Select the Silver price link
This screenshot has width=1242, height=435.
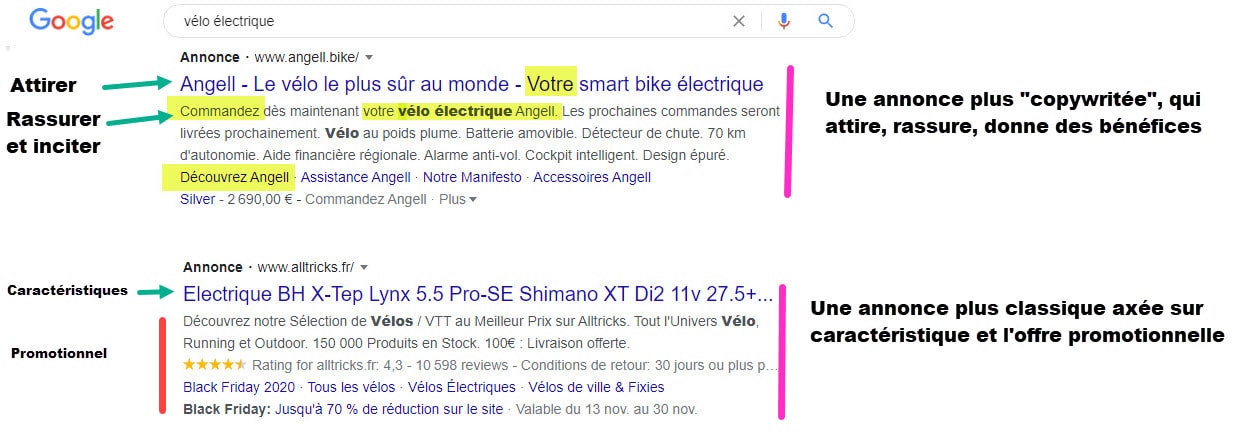197,199
